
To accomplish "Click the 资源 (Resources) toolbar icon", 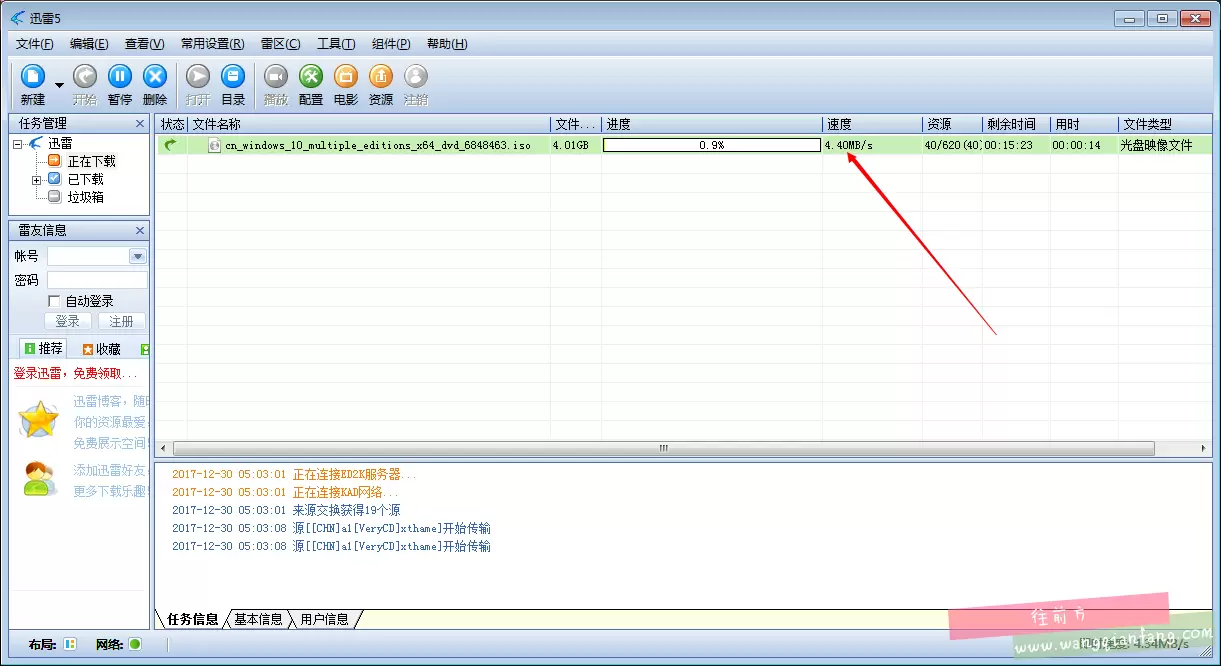I will [x=381, y=76].
